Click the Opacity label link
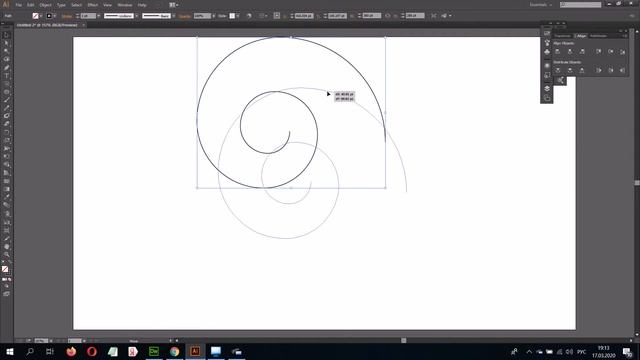This screenshot has width=640, height=360. point(184,16)
